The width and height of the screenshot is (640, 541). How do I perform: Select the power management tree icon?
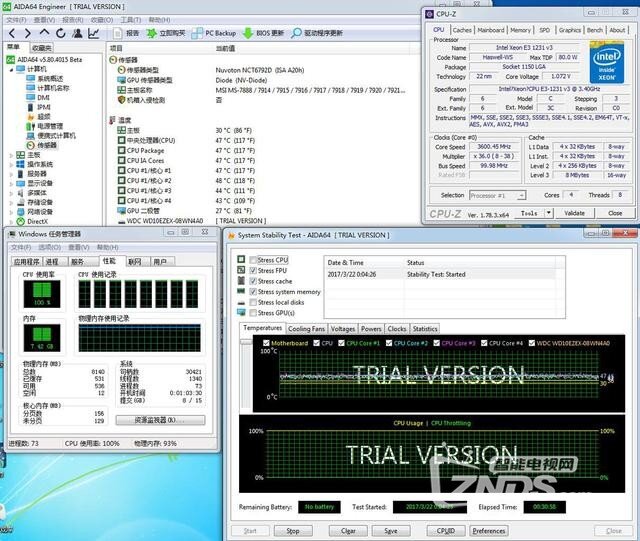pos(31,126)
